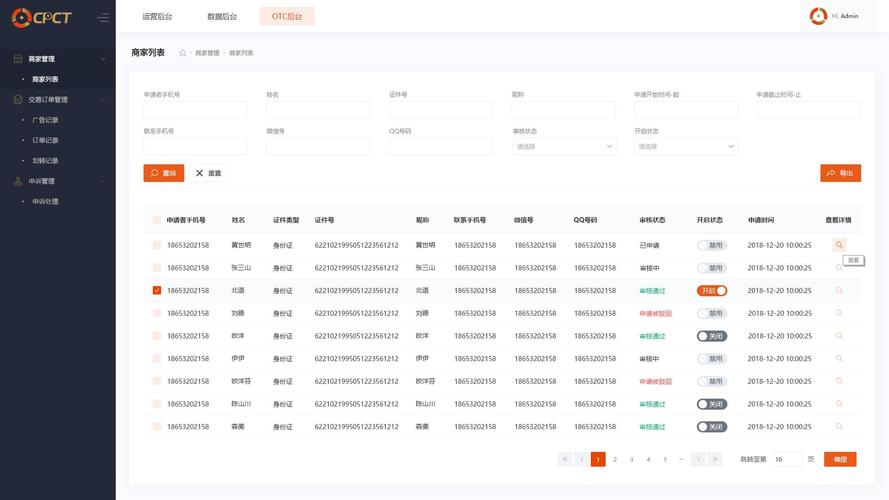Go to page 2
889x500 pixels.
tap(615, 459)
